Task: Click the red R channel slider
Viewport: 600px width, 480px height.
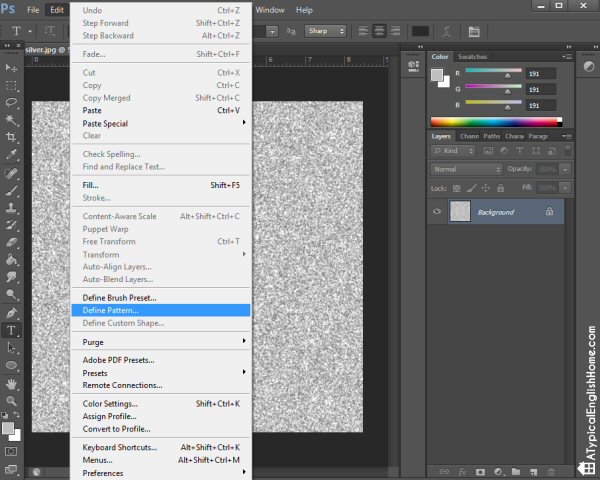Action: [x=494, y=70]
